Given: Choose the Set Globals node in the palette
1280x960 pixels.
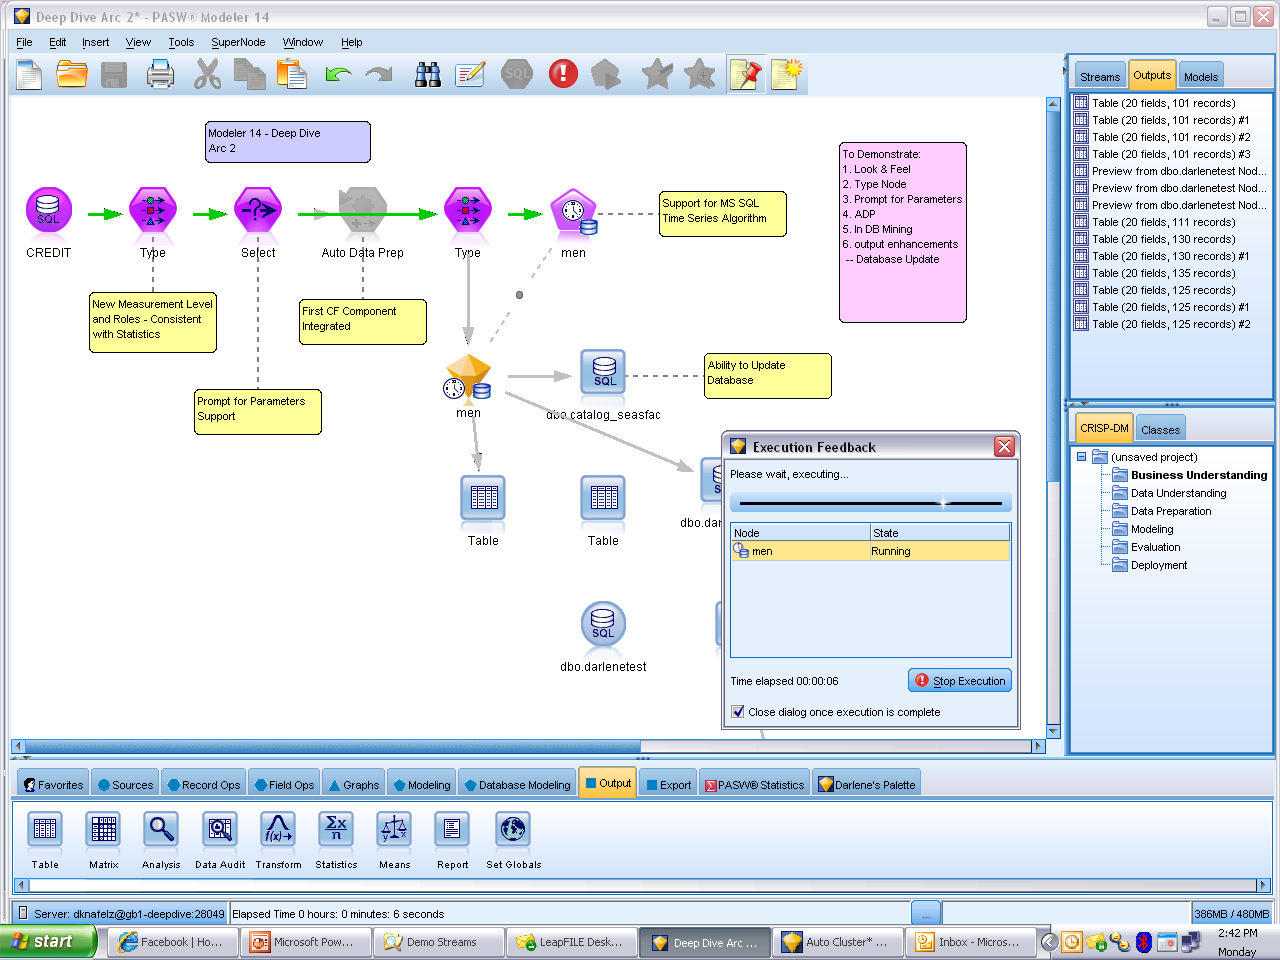Looking at the screenshot, I should tap(513, 830).
